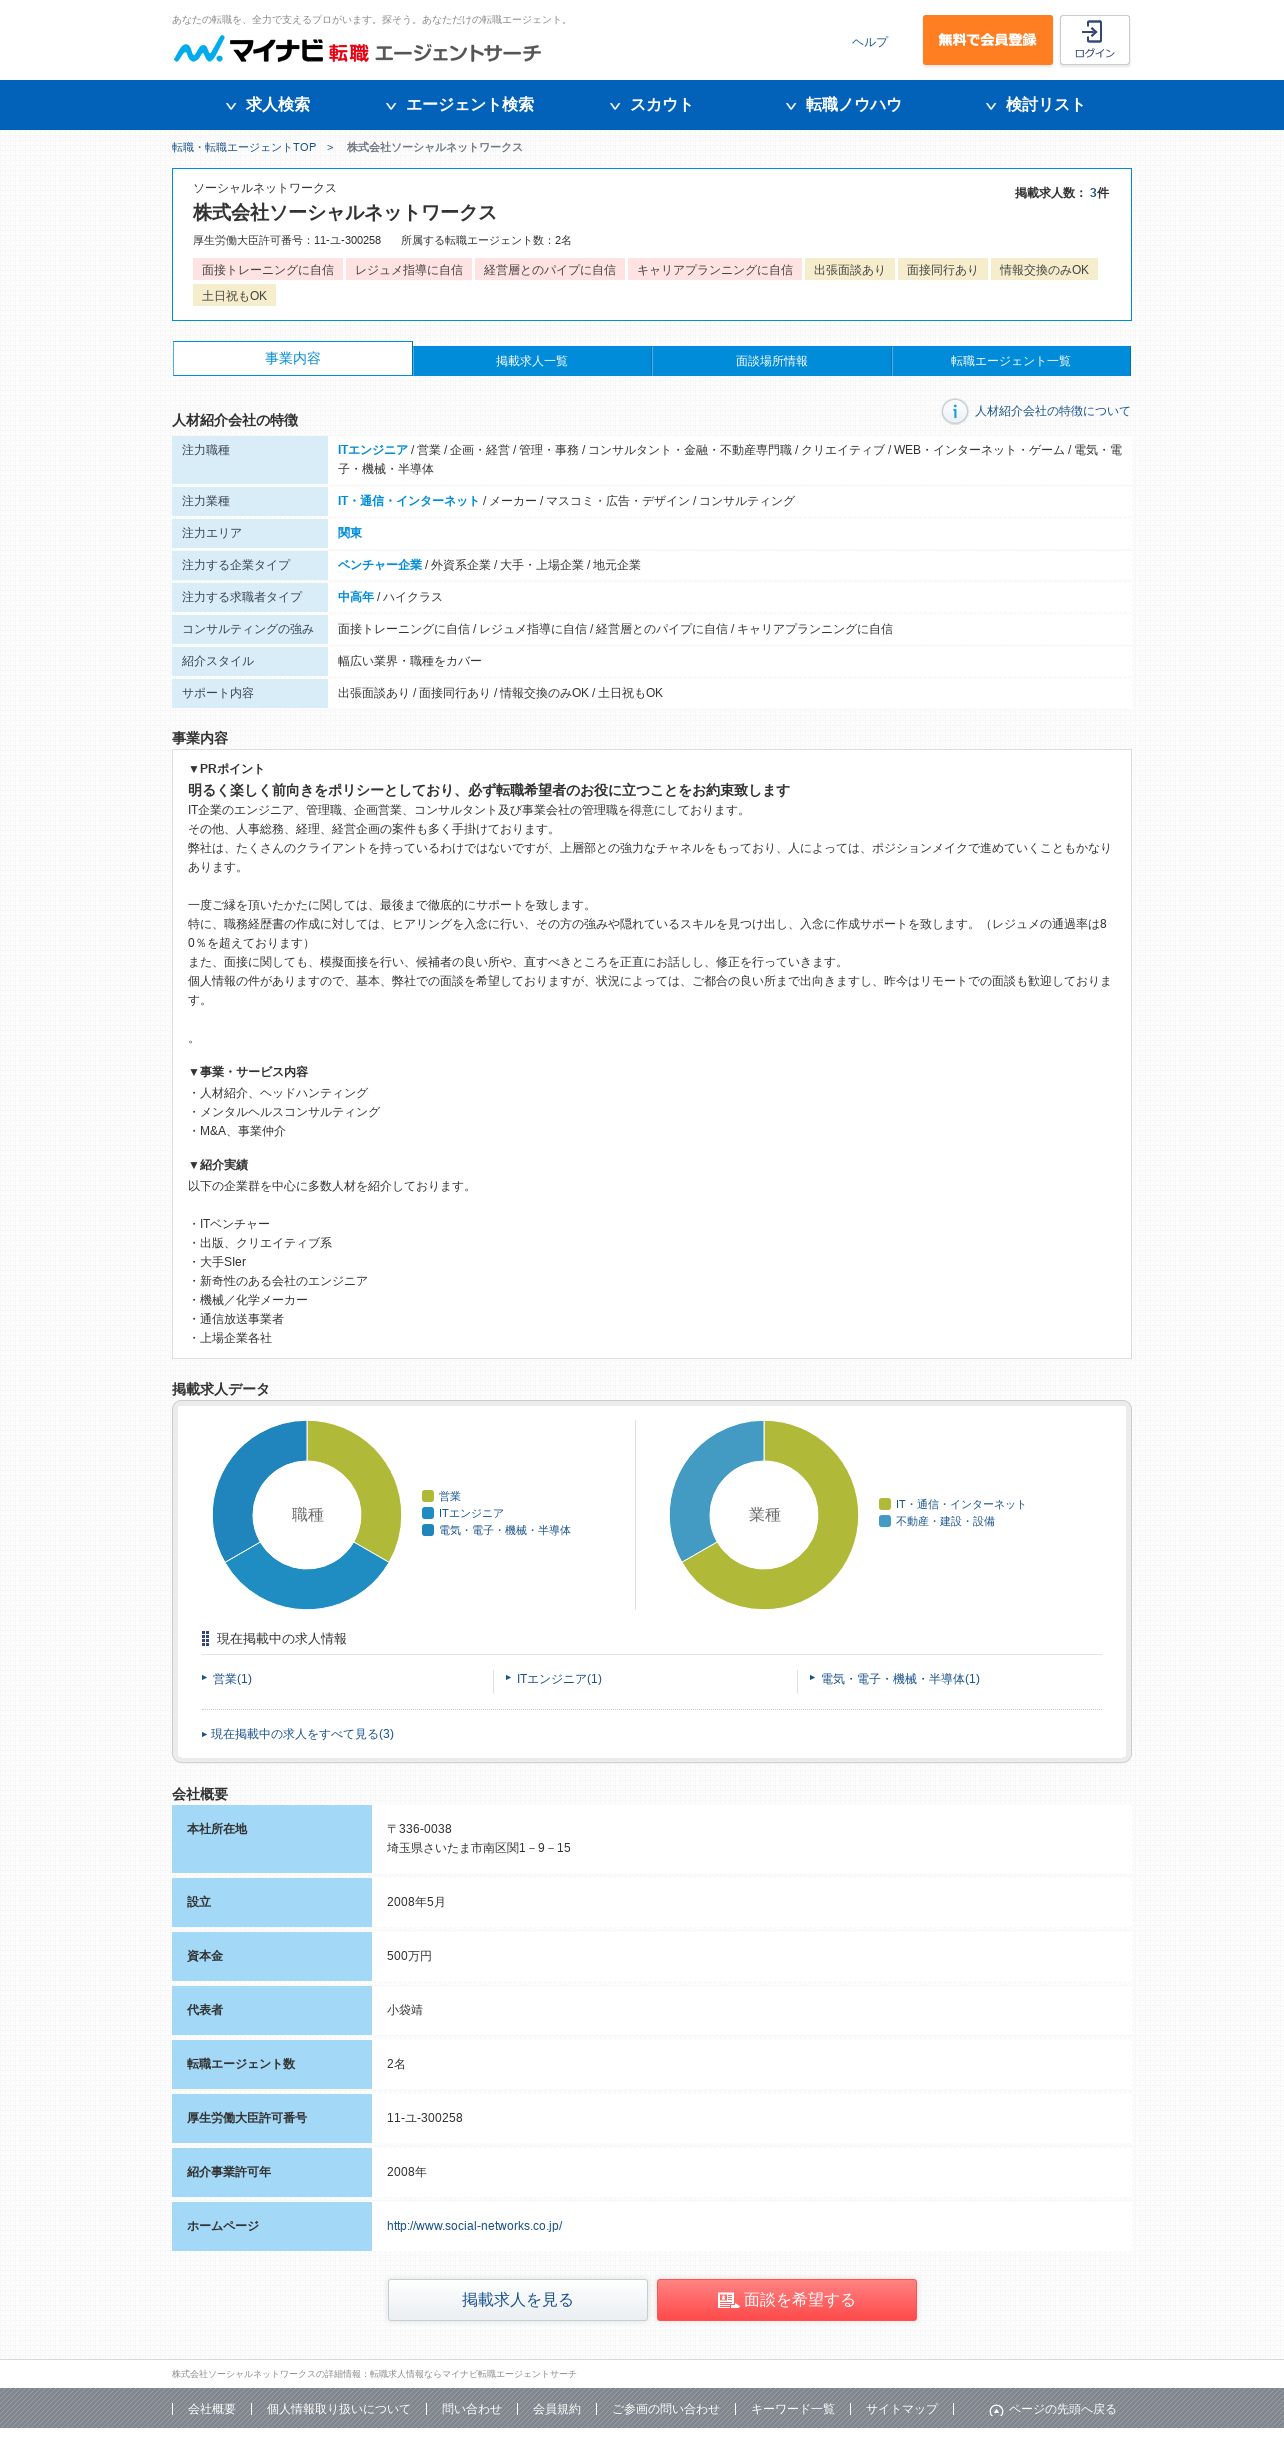Image resolution: width=1284 pixels, height=2446 pixels.
Task: Click the login icon button
Action: coord(1094,40)
